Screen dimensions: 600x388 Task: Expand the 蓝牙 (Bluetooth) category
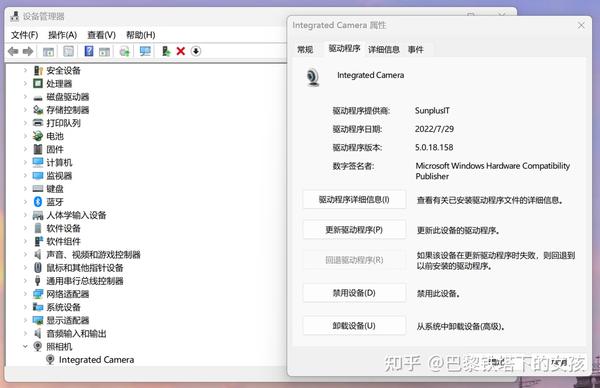[25, 202]
